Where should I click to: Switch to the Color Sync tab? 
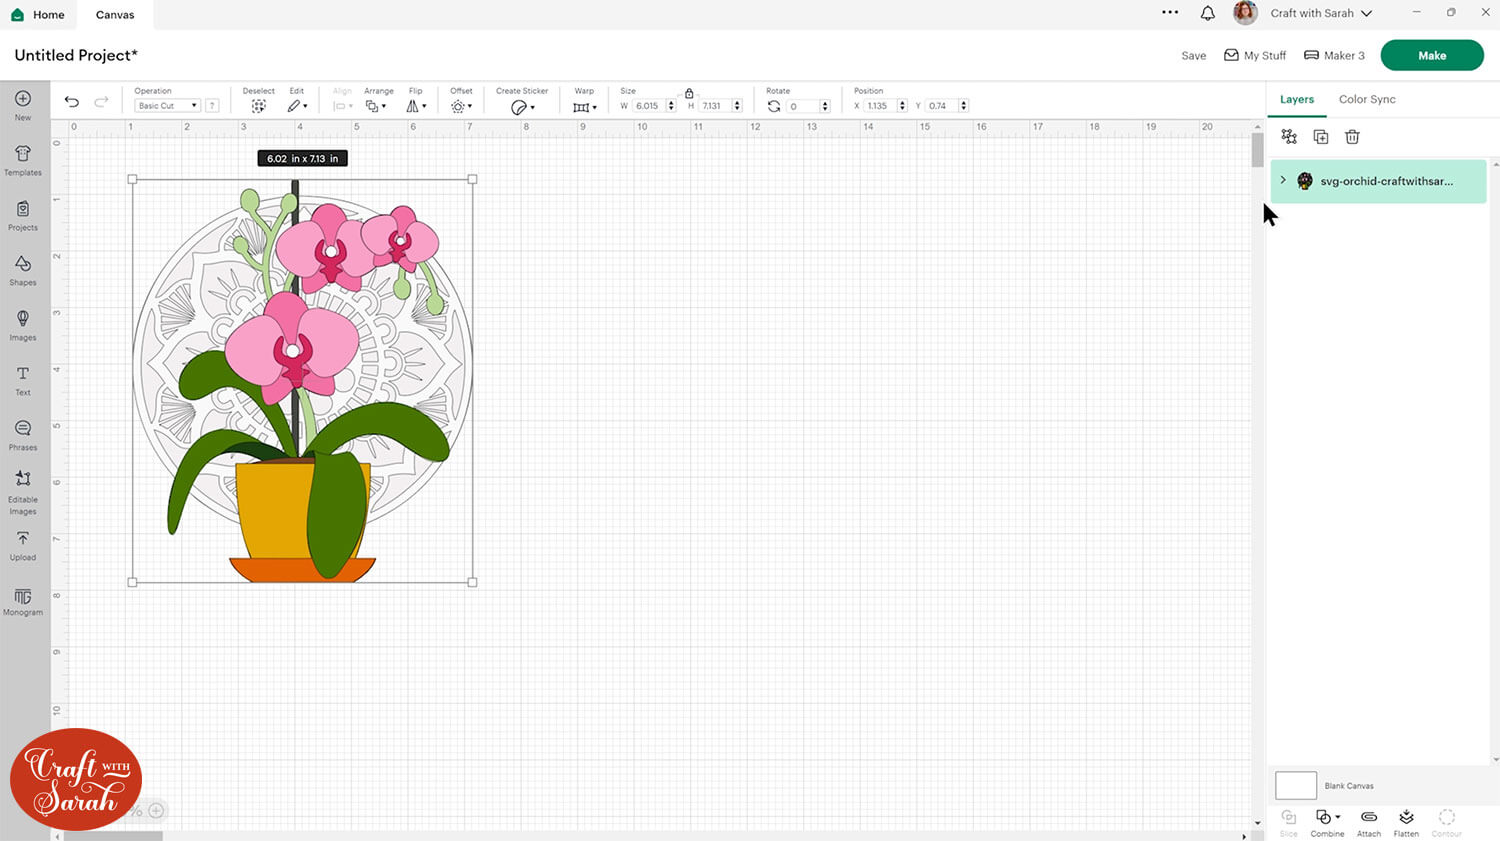click(1367, 99)
